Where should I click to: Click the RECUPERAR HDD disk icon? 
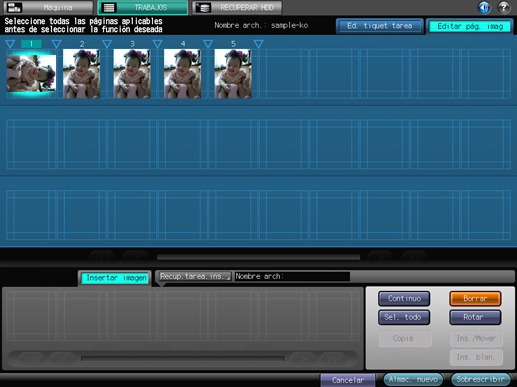[x=203, y=7]
